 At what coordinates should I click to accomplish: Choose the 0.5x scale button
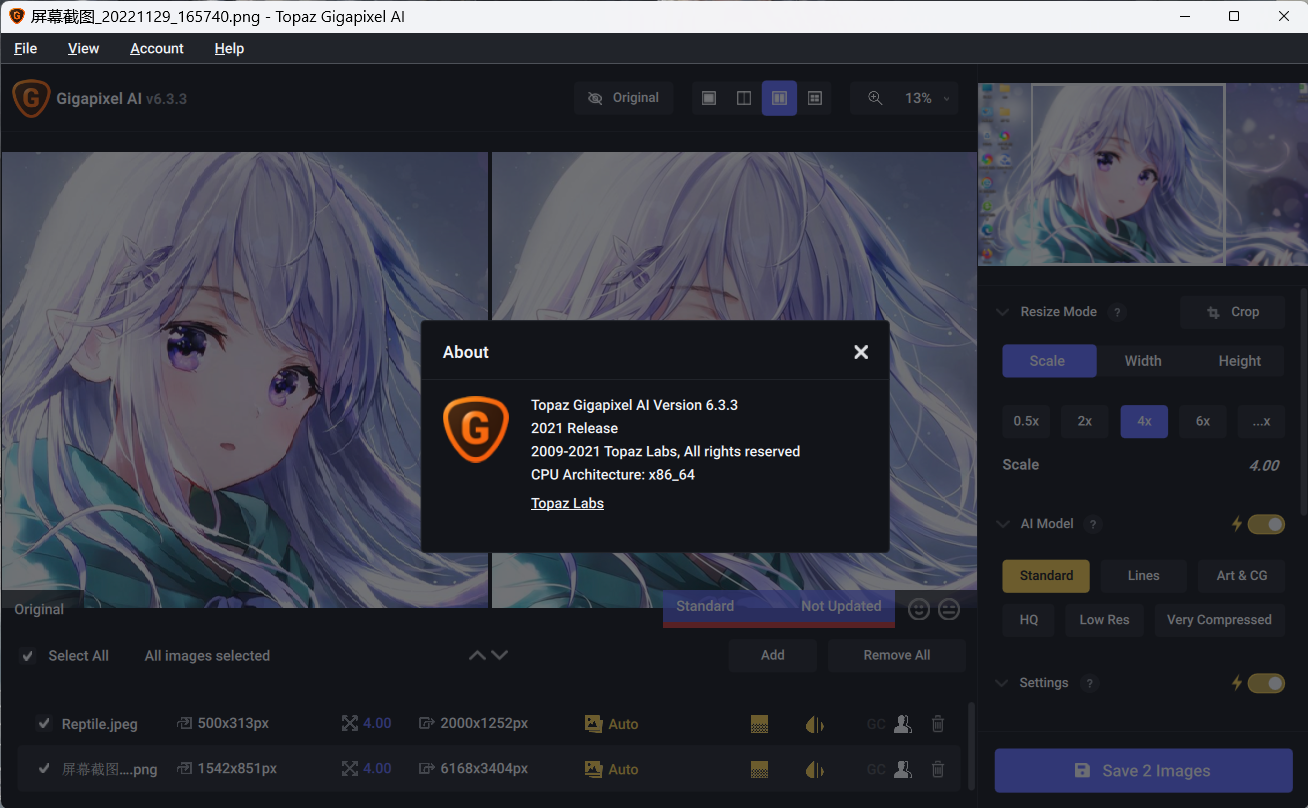(1026, 421)
